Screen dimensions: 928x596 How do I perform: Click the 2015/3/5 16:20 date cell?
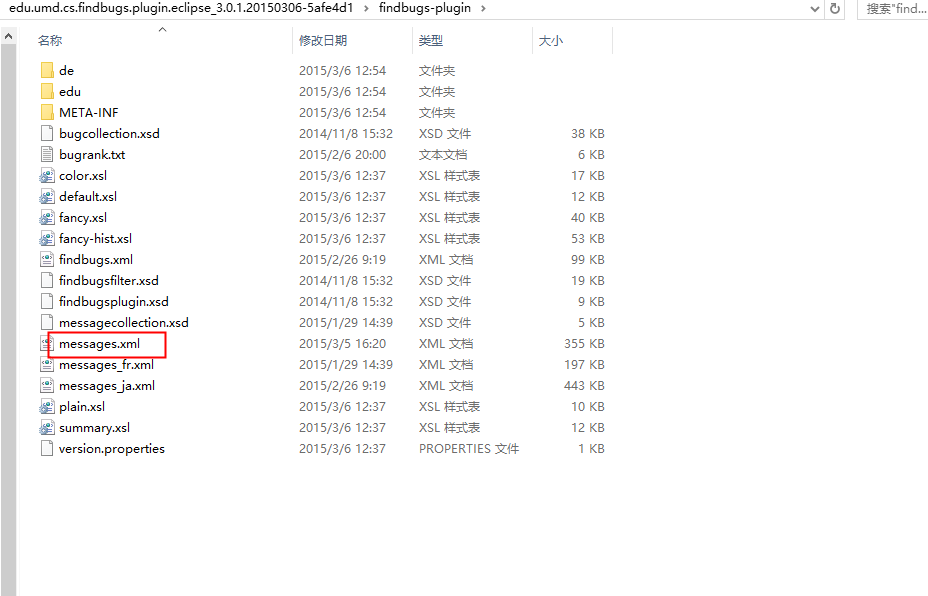point(342,344)
